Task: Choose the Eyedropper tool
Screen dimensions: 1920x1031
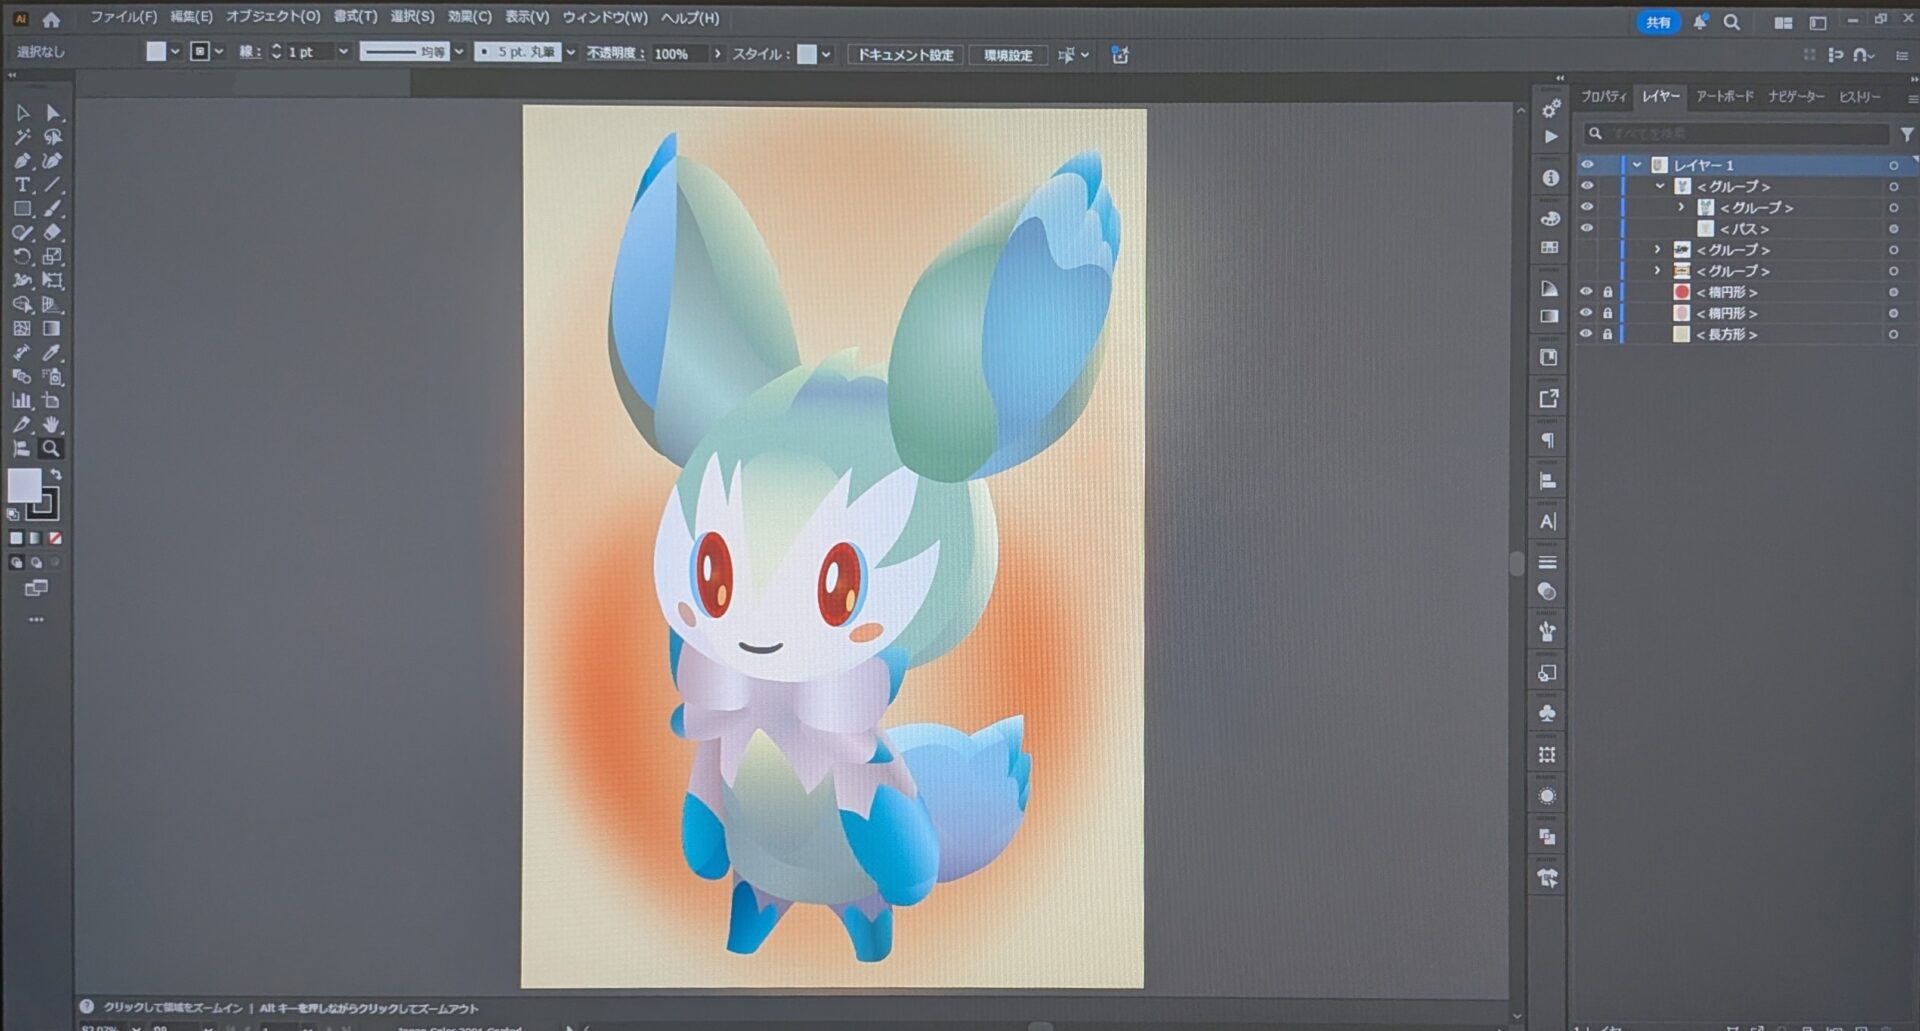Action: click(x=51, y=353)
